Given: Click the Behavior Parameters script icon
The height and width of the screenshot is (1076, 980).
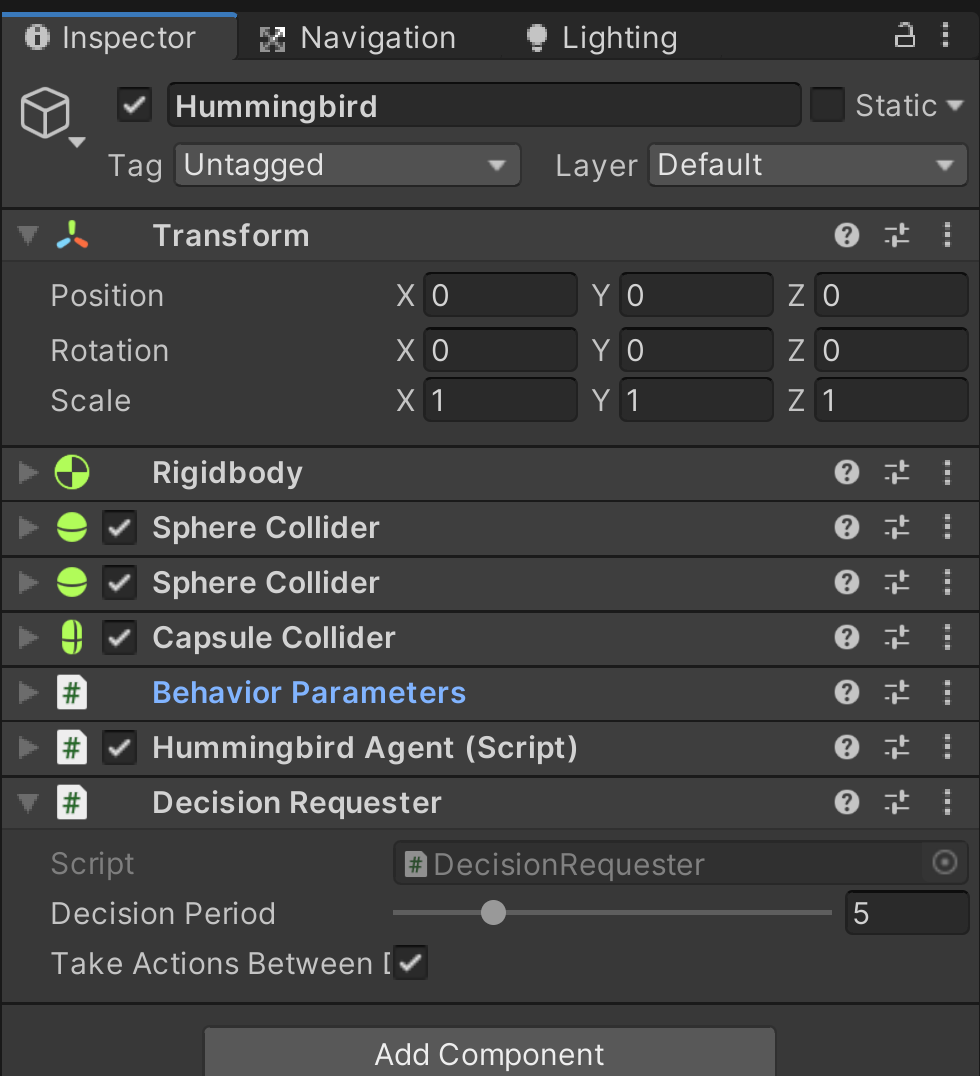Looking at the screenshot, I should point(71,692).
